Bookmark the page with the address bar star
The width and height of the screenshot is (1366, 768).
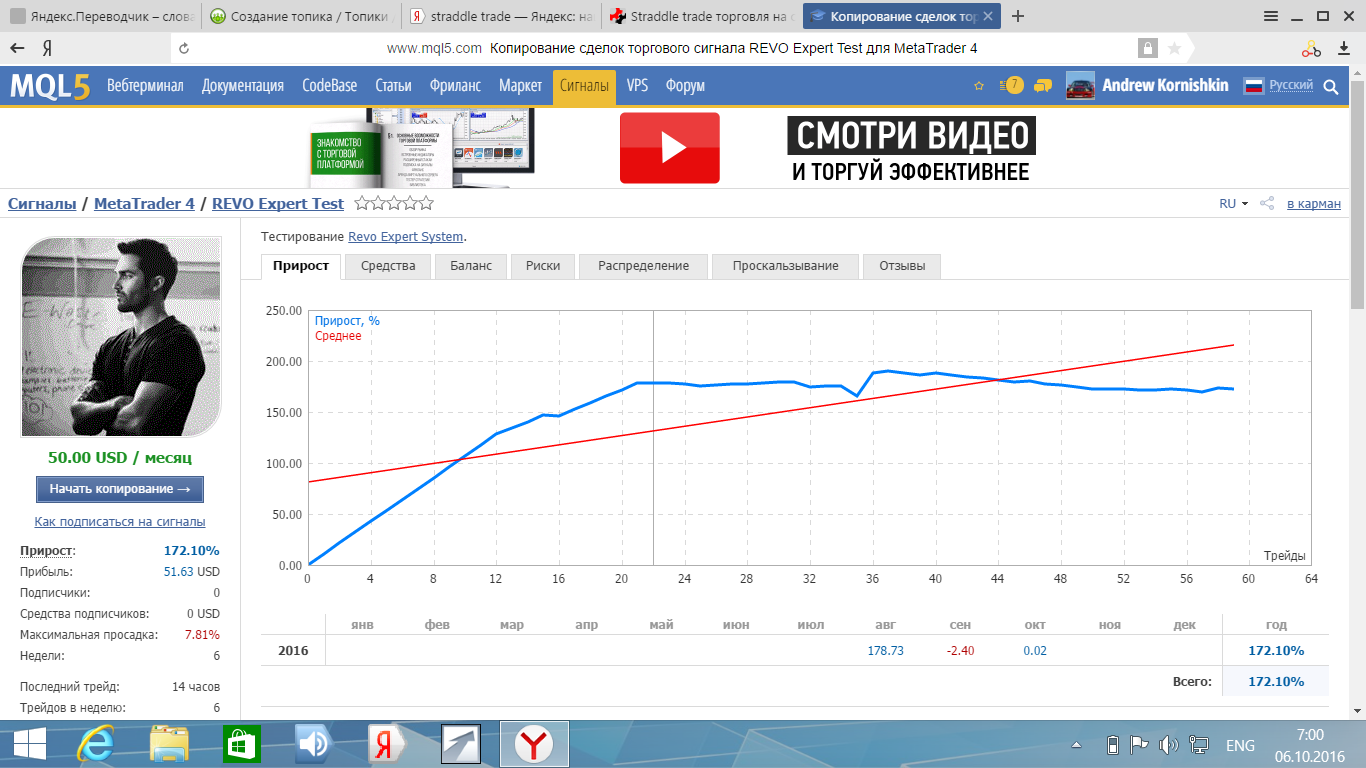1175,48
